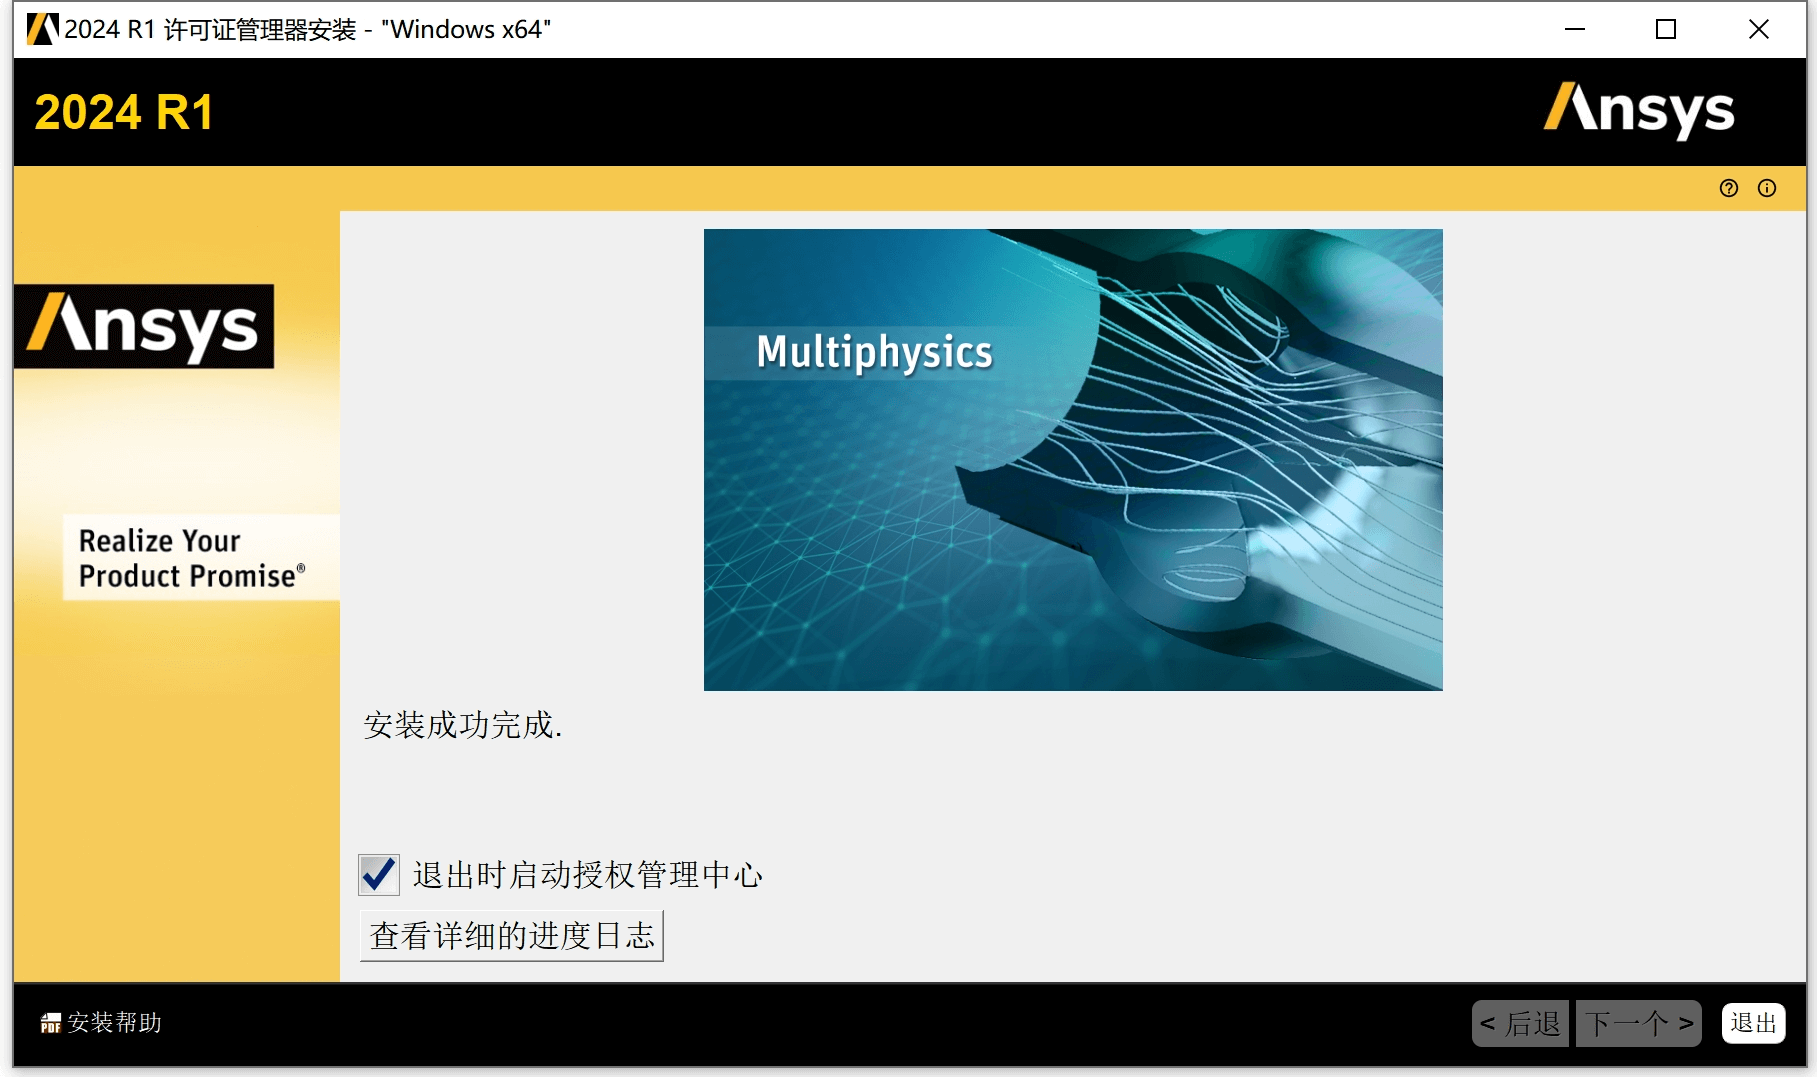Screen dimensions: 1817x1077
Task: Click the 安装成功完成 status message
Action: 463,725
